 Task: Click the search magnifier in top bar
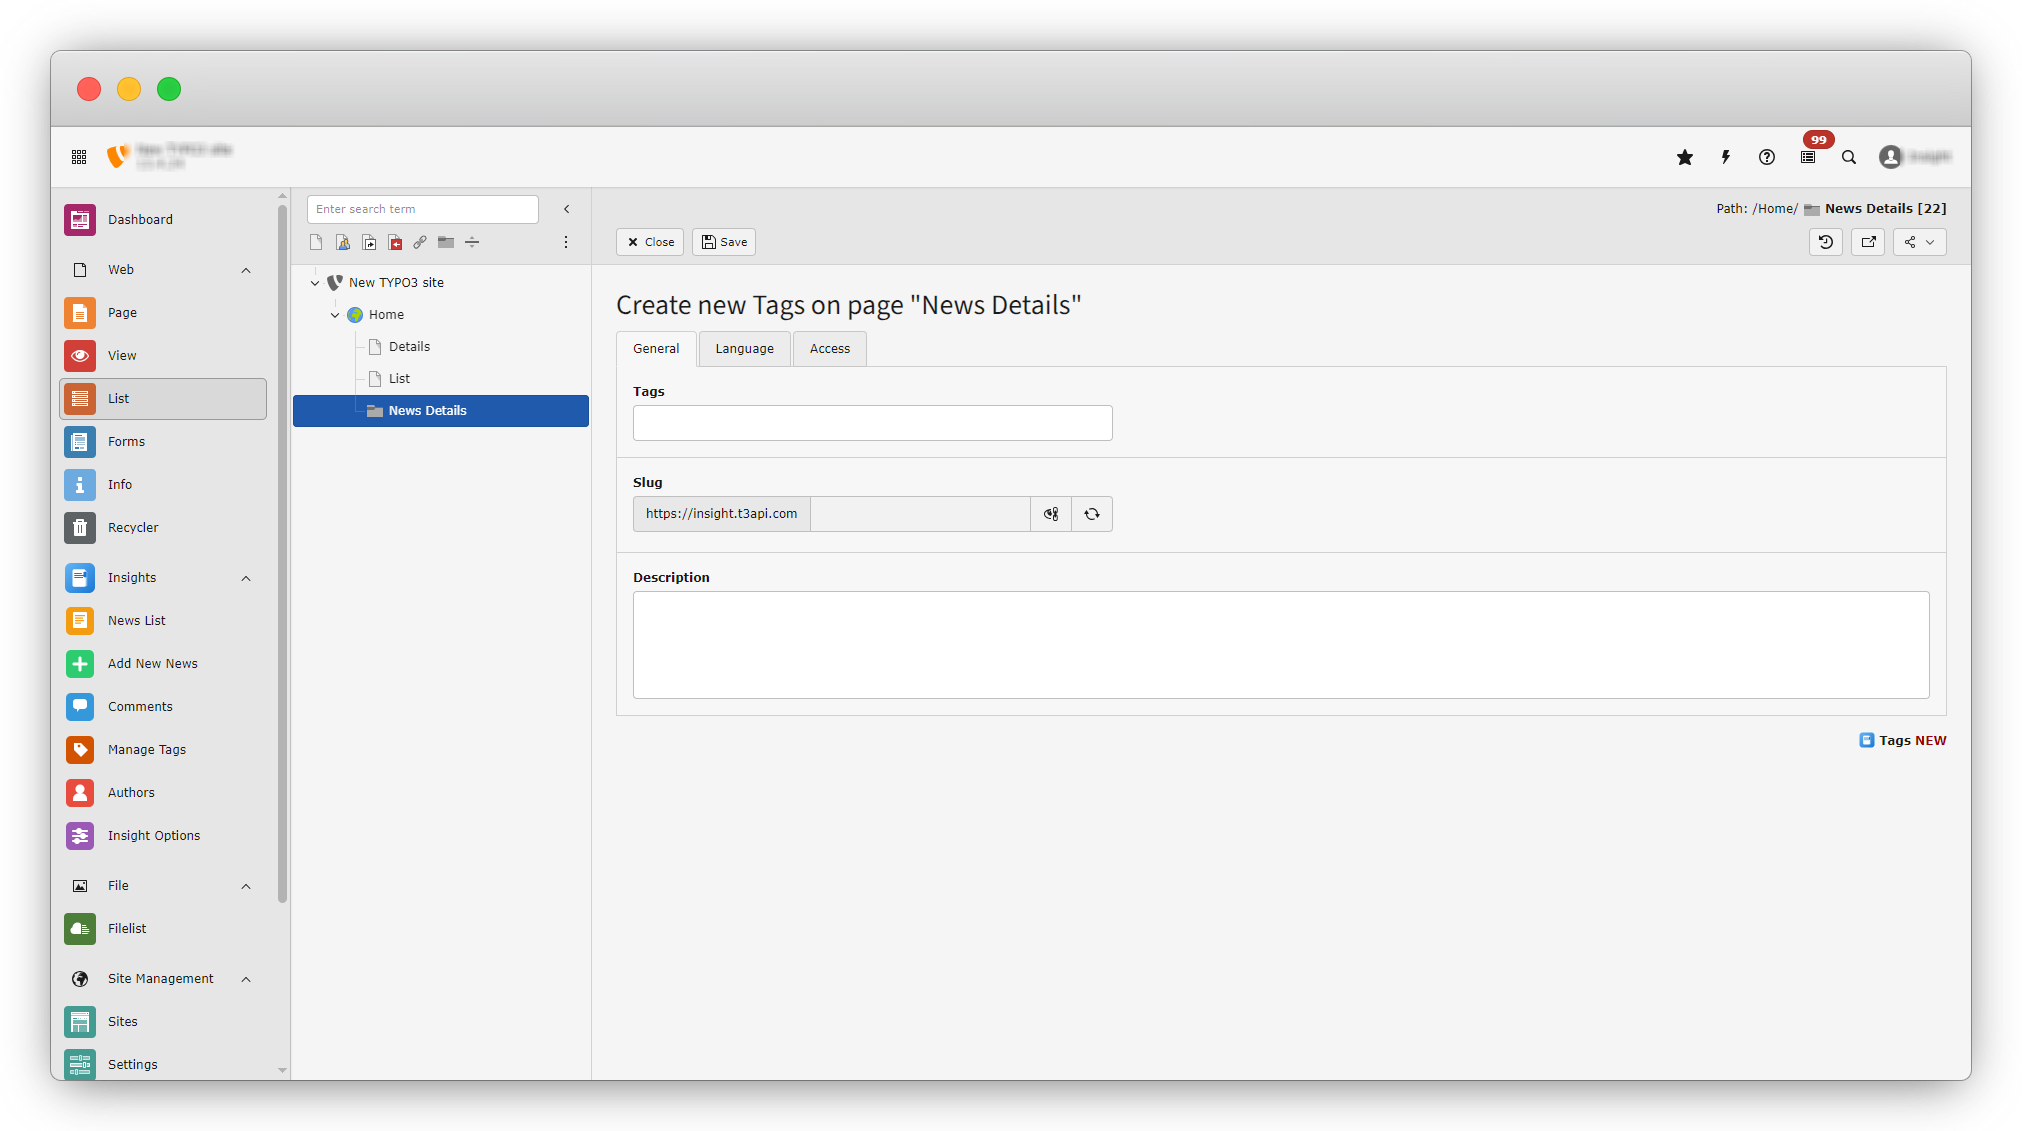(x=1849, y=157)
